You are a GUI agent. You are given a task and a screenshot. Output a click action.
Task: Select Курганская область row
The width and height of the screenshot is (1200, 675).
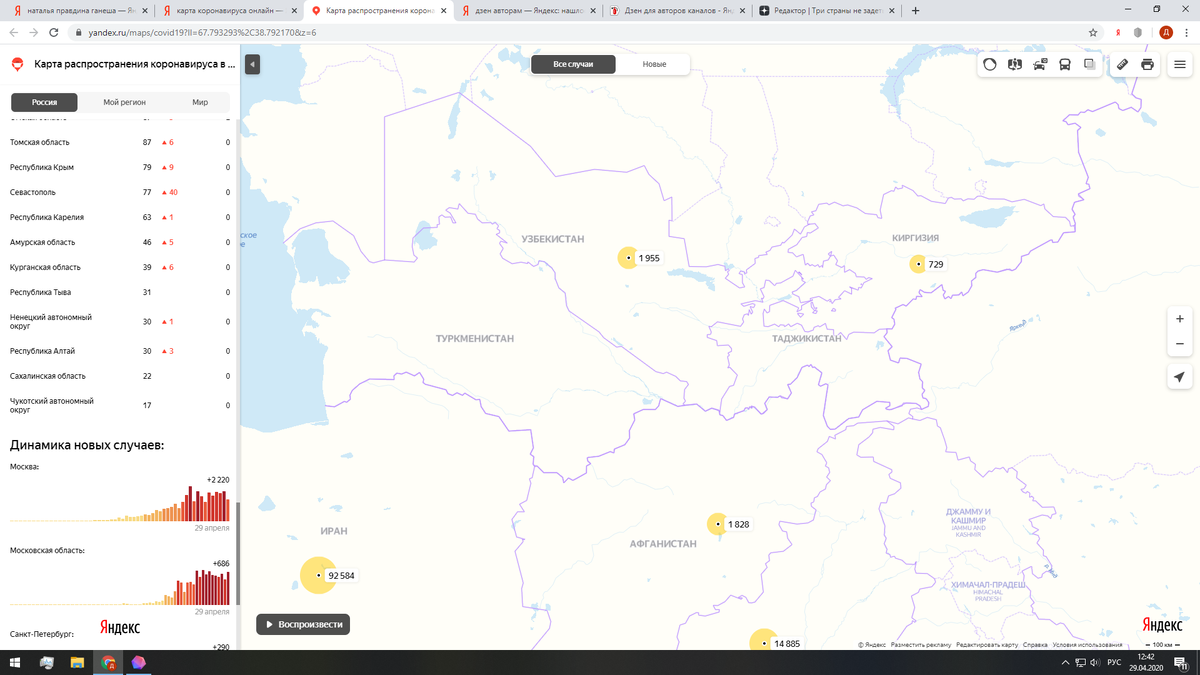point(119,267)
